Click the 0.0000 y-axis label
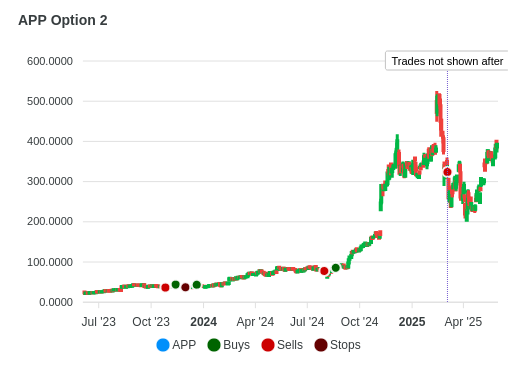The image size is (530, 380). [56, 302]
